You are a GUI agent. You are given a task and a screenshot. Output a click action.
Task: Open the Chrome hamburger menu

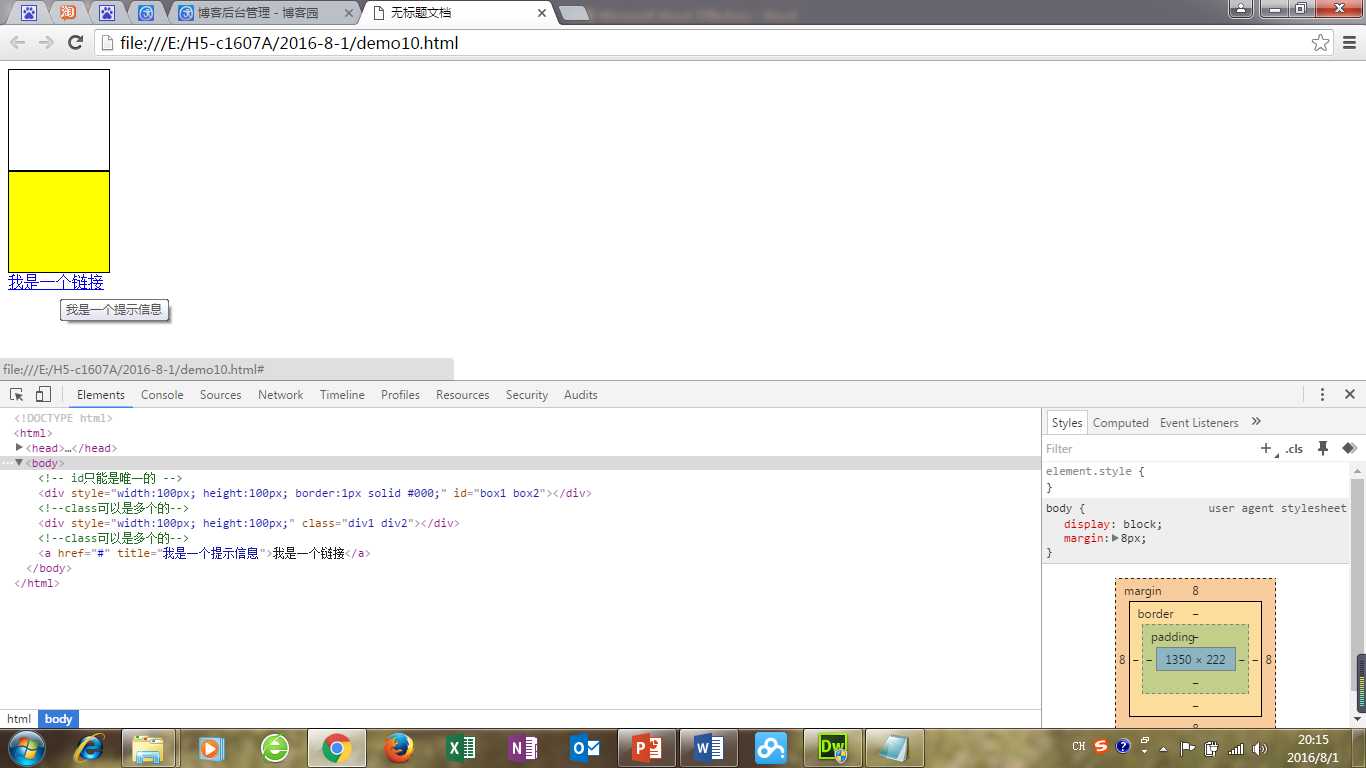pyautogui.click(x=1349, y=42)
